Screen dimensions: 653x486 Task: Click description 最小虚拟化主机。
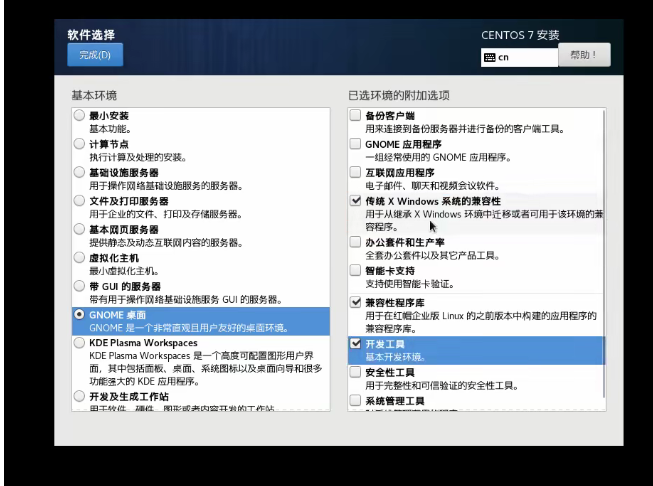coord(124,271)
